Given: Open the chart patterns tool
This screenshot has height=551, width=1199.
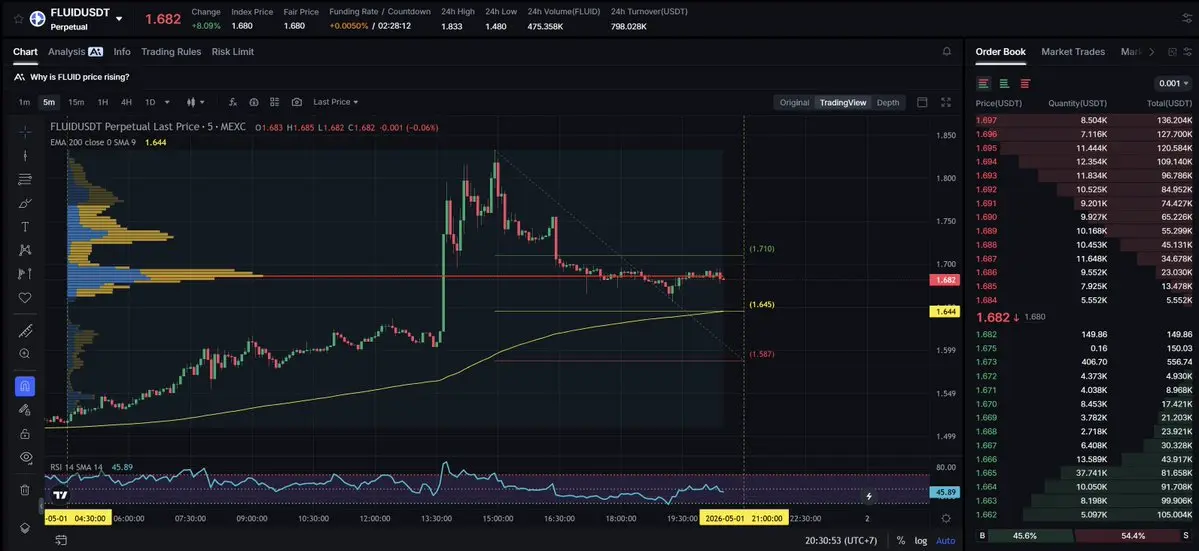Looking at the screenshot, I should (x=25, y=250).
